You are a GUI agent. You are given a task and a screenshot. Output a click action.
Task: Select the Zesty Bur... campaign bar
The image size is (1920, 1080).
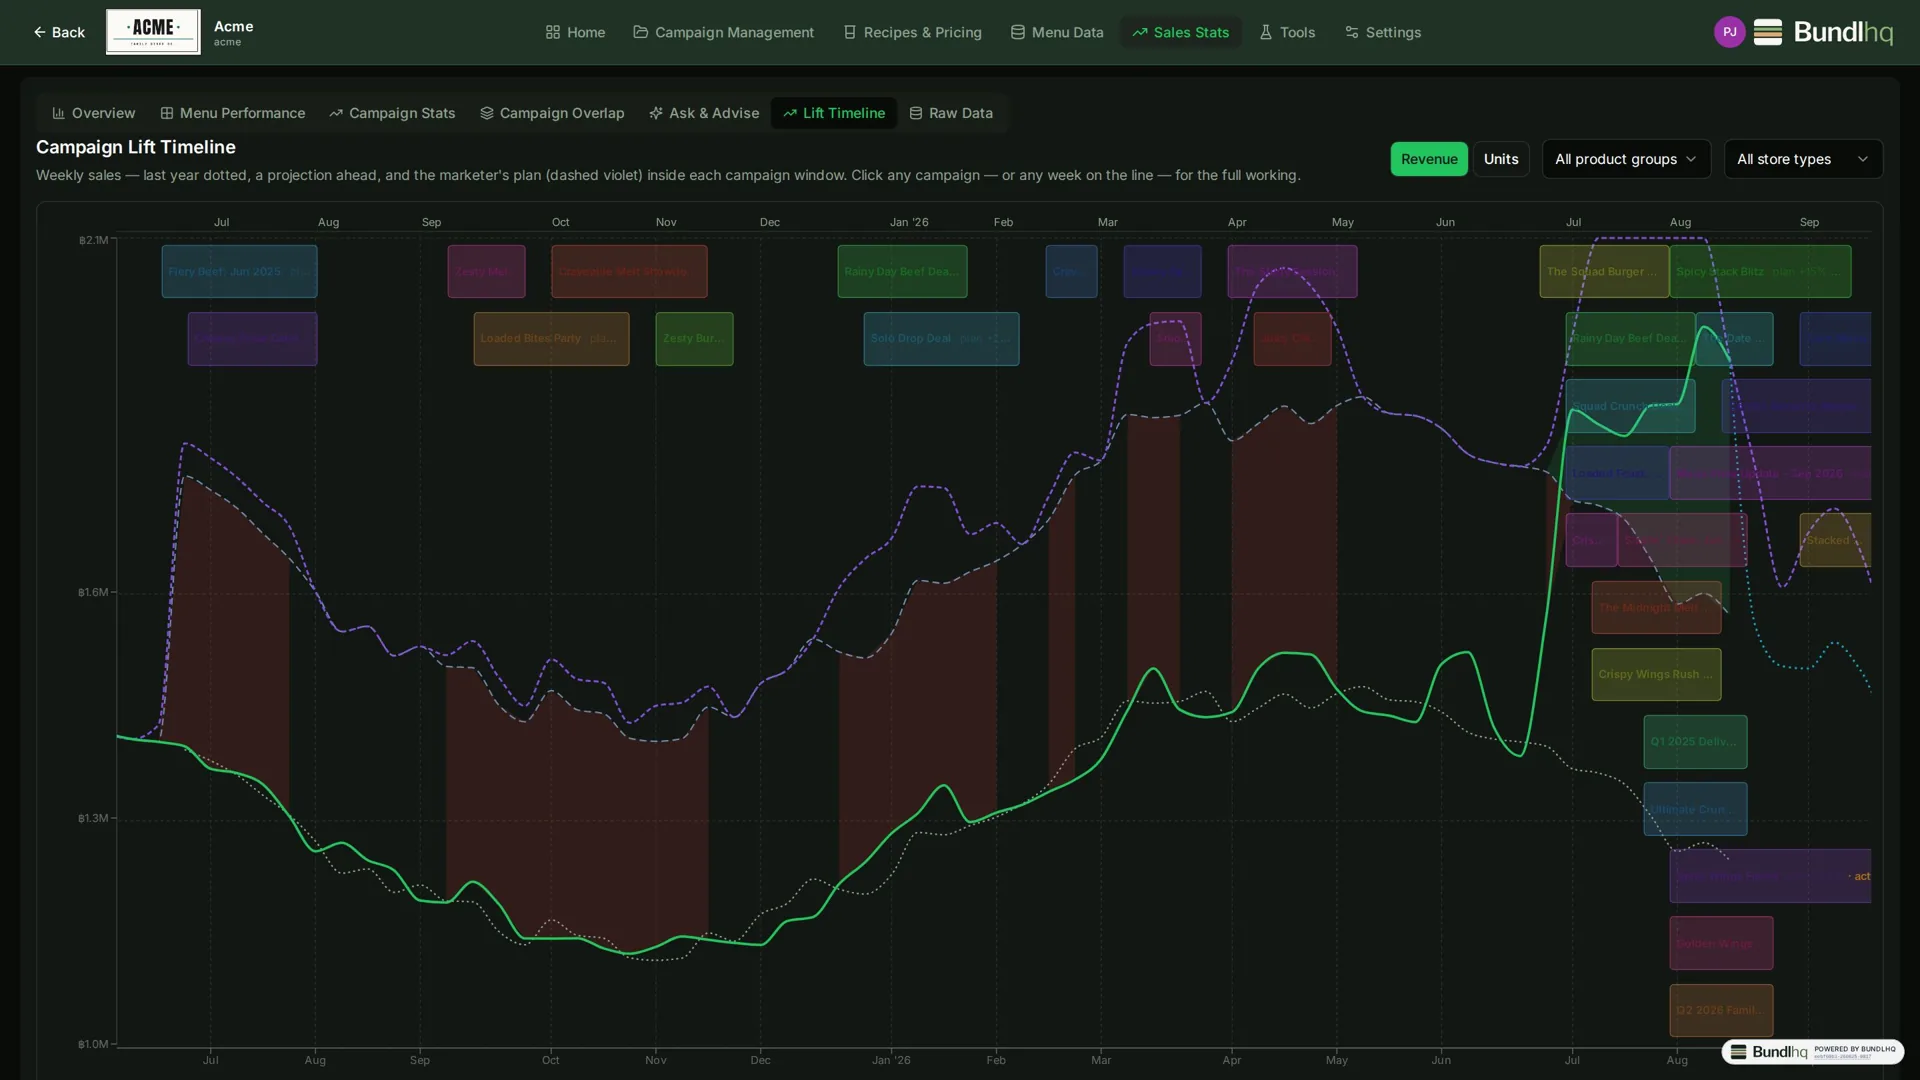694,338
